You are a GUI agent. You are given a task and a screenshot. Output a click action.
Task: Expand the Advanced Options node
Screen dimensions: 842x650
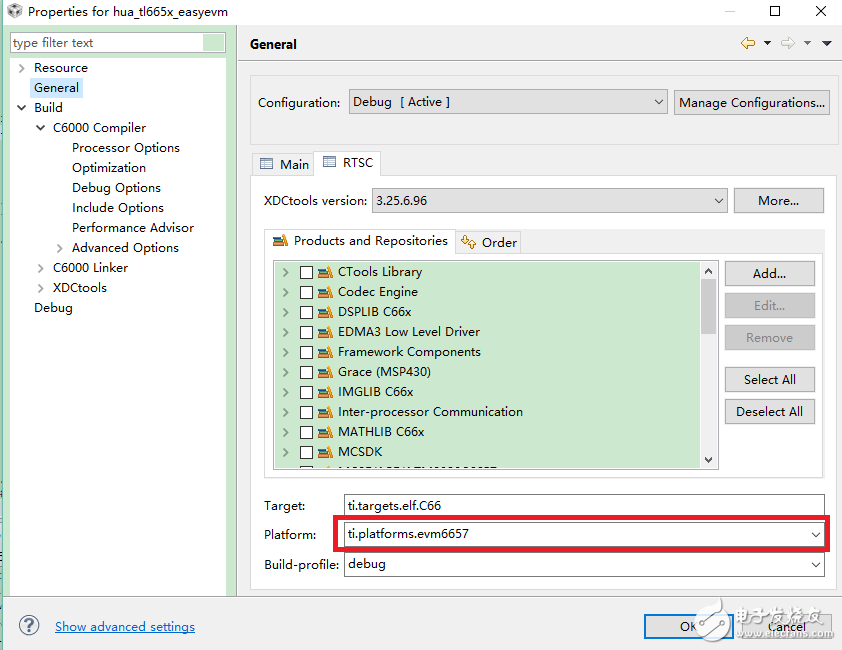(x=60, y=248)
